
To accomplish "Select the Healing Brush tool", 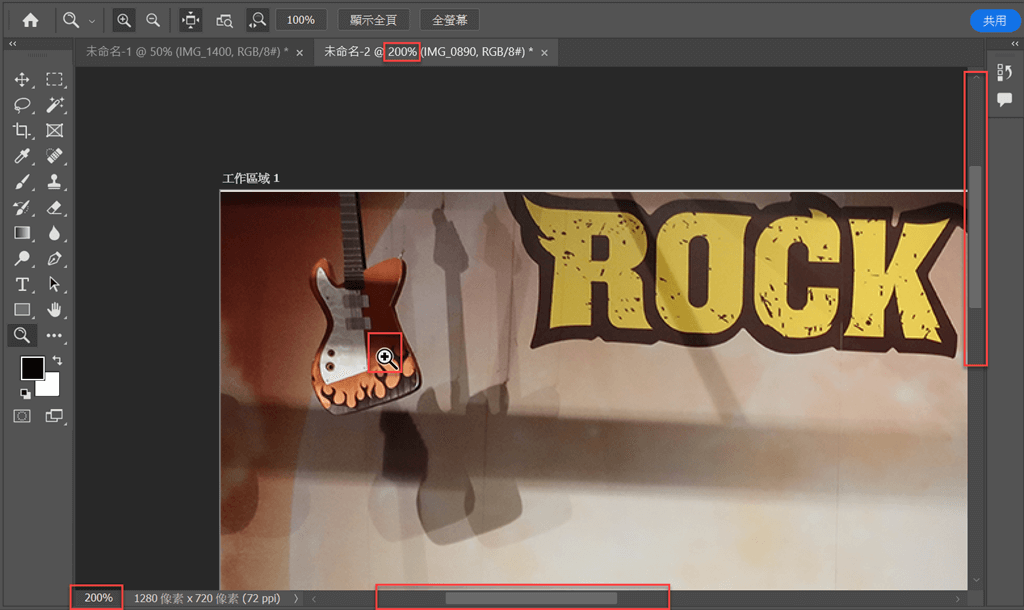I will point(54,156).
